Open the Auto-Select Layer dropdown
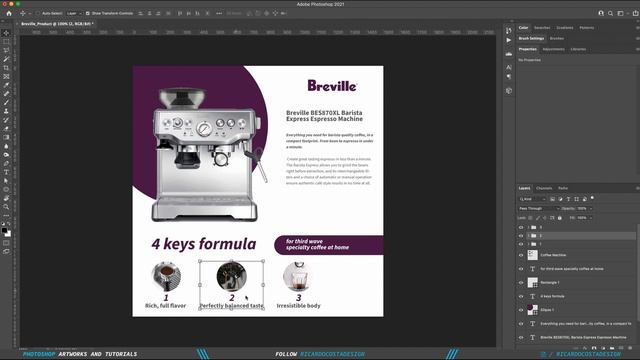 (x=73, y=13)
